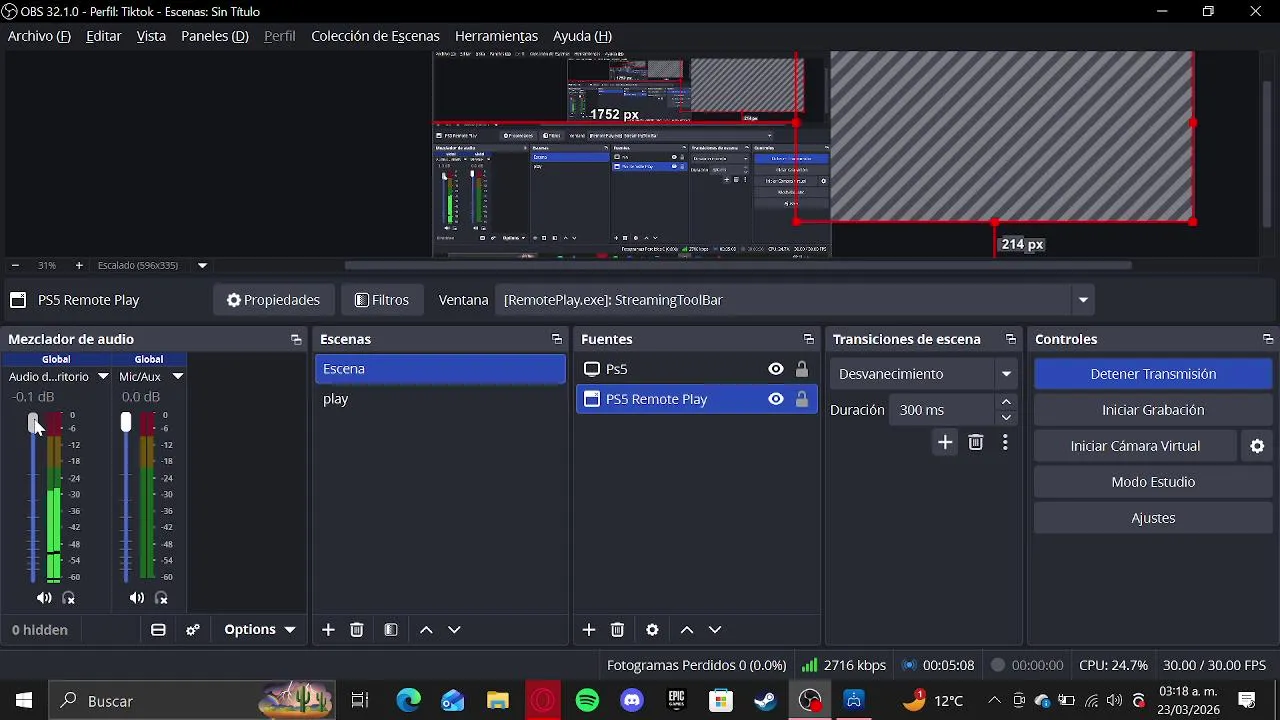The image size is (1280, 720).
Task: Decrease Duración with down stepper arrow
Action: (1006, 417)
